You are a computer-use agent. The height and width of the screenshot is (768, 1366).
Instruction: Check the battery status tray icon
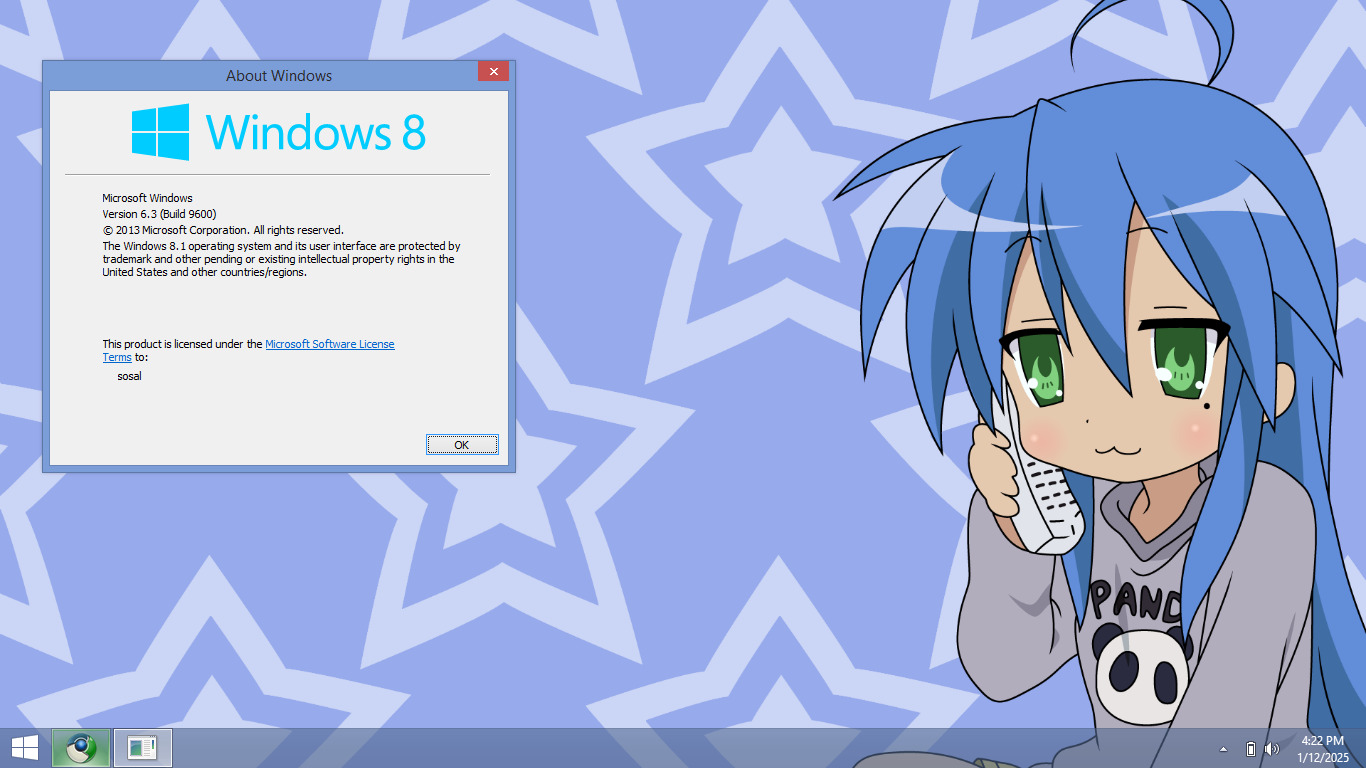[1250, 749]
